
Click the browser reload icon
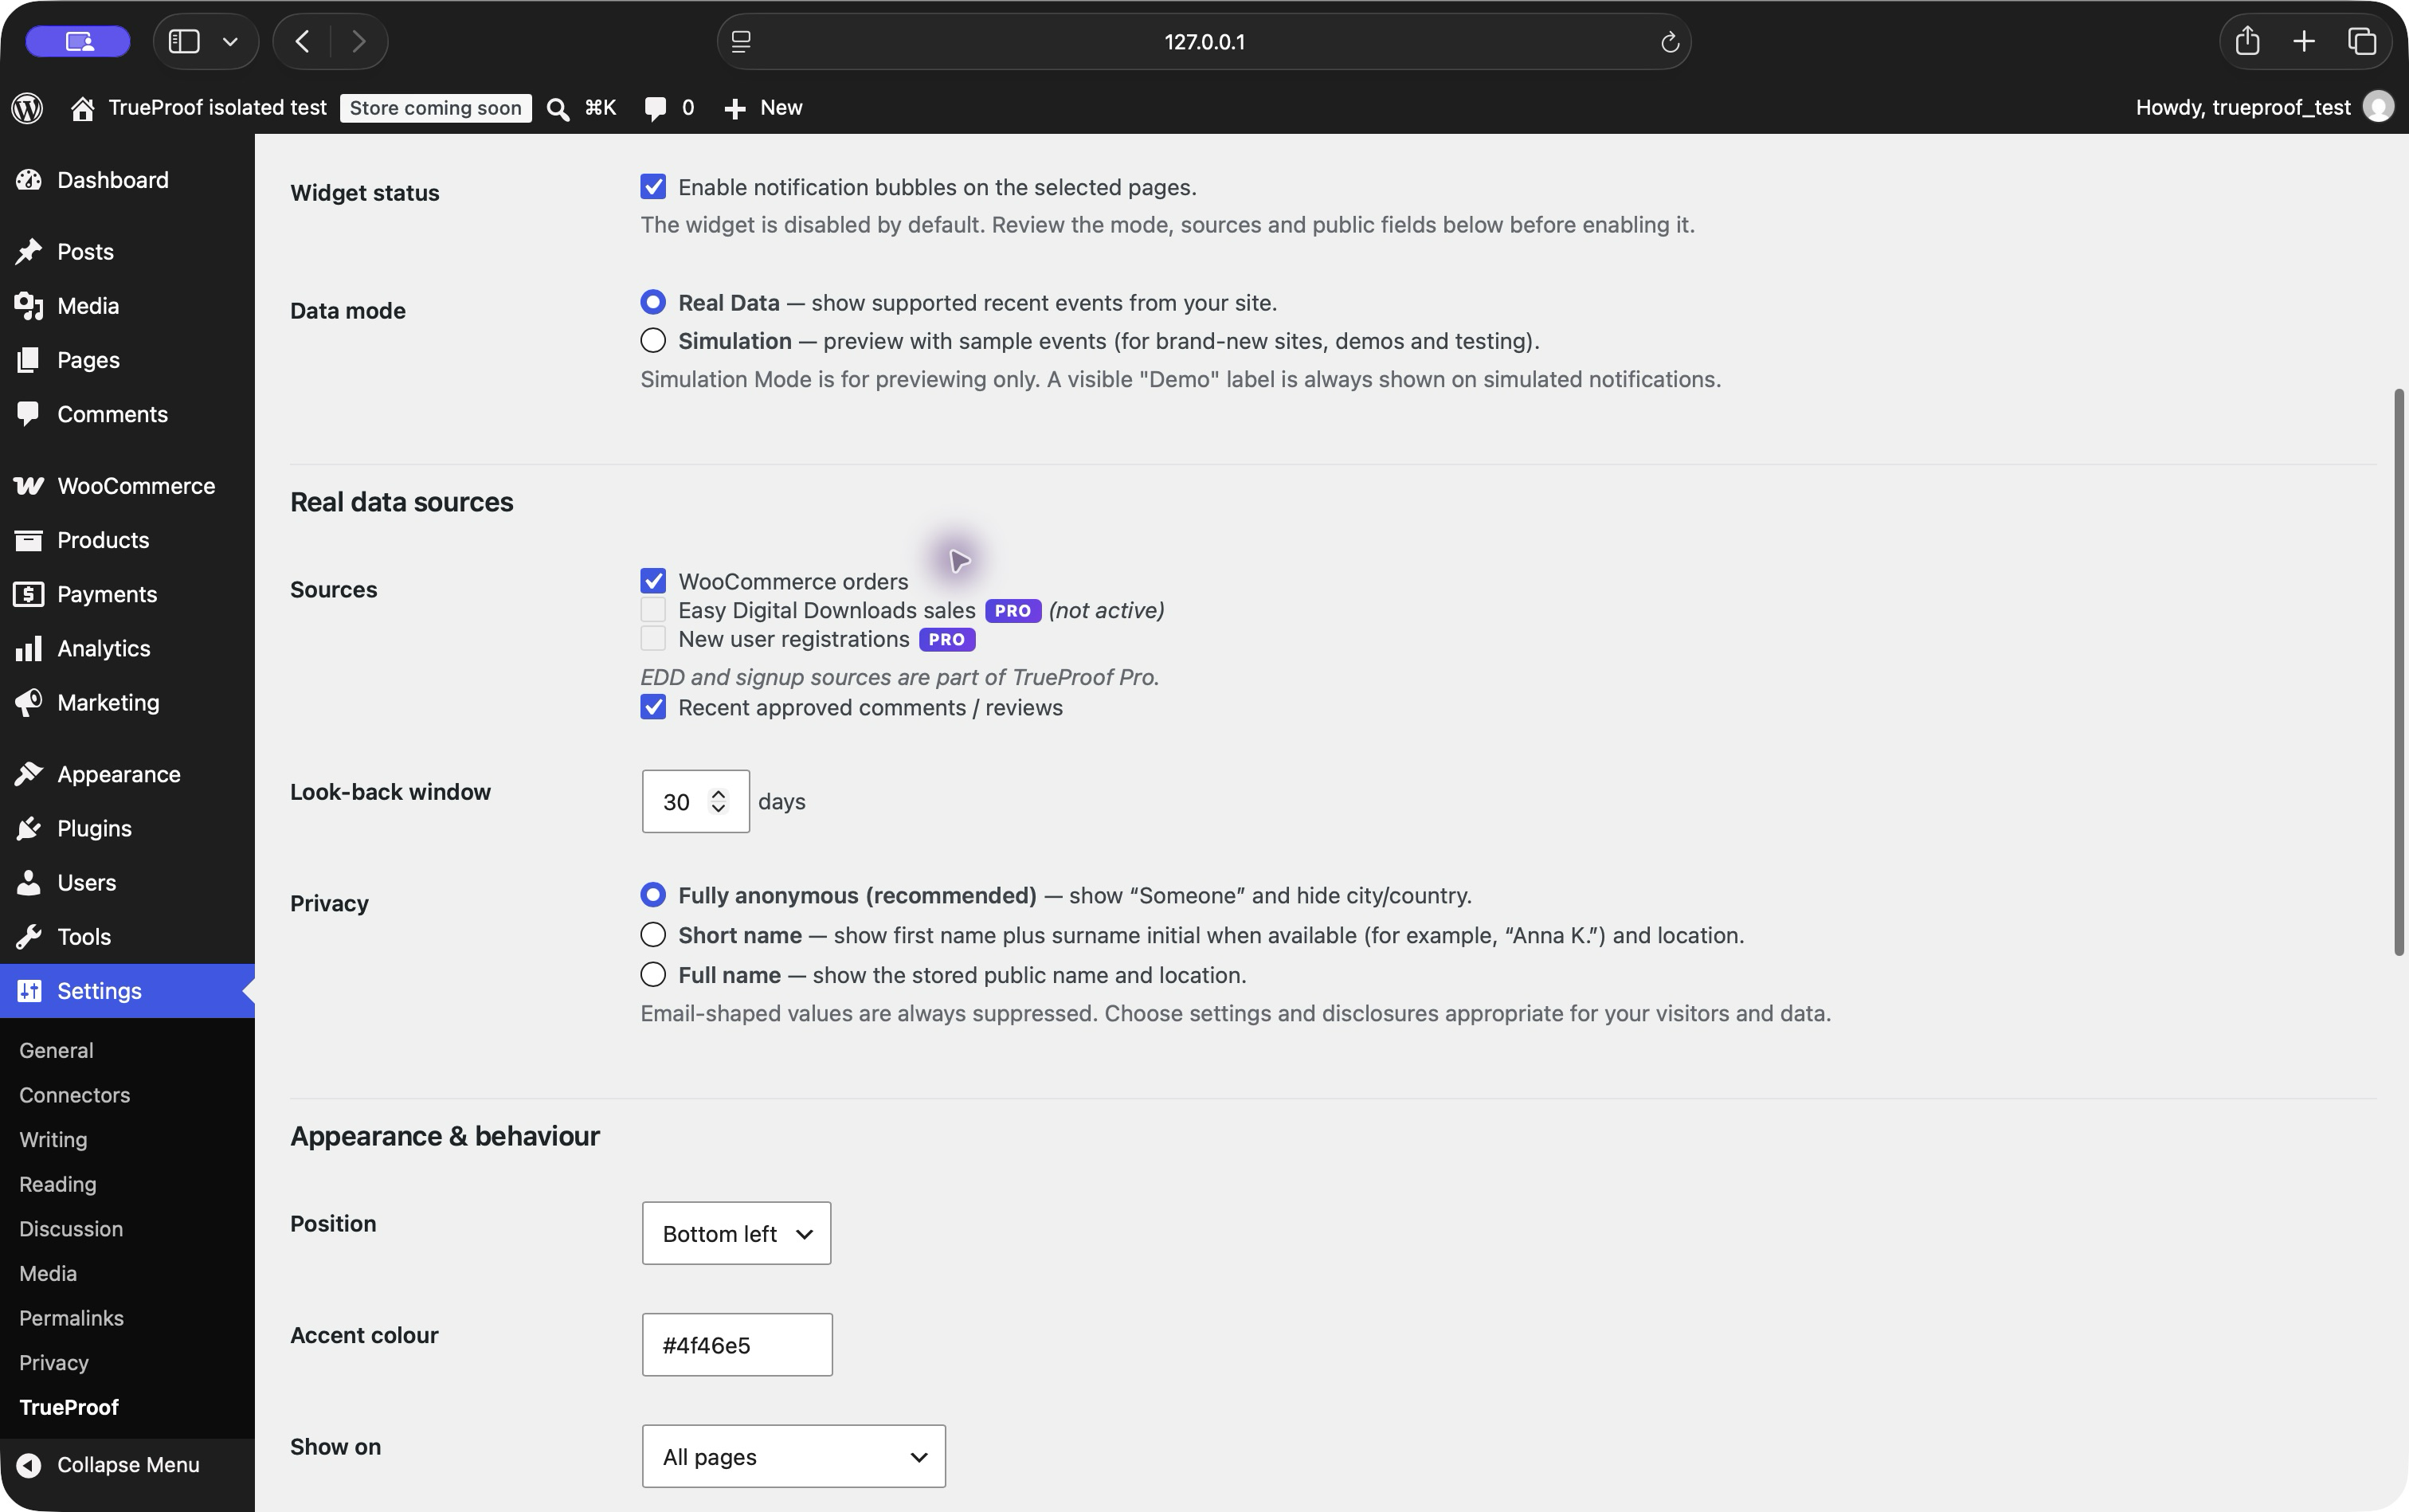point(1669,42)
